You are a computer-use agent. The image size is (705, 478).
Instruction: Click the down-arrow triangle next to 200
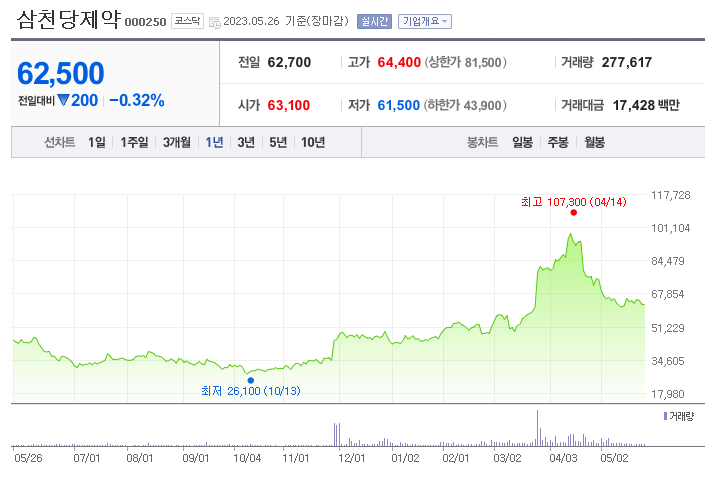(63, 100)
